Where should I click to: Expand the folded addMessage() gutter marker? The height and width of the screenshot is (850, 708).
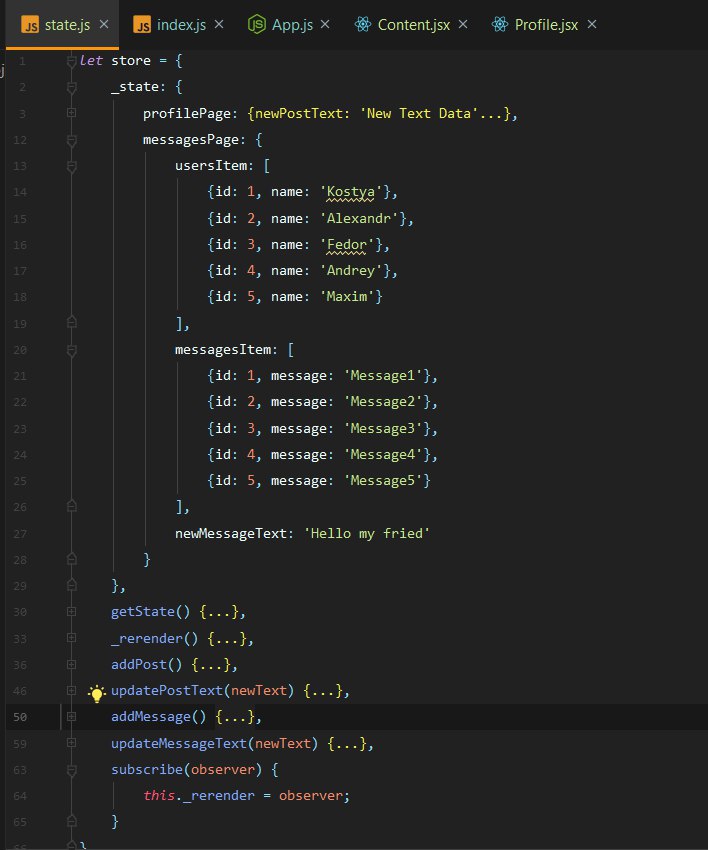pyautogui.click(x=72, y=717)
